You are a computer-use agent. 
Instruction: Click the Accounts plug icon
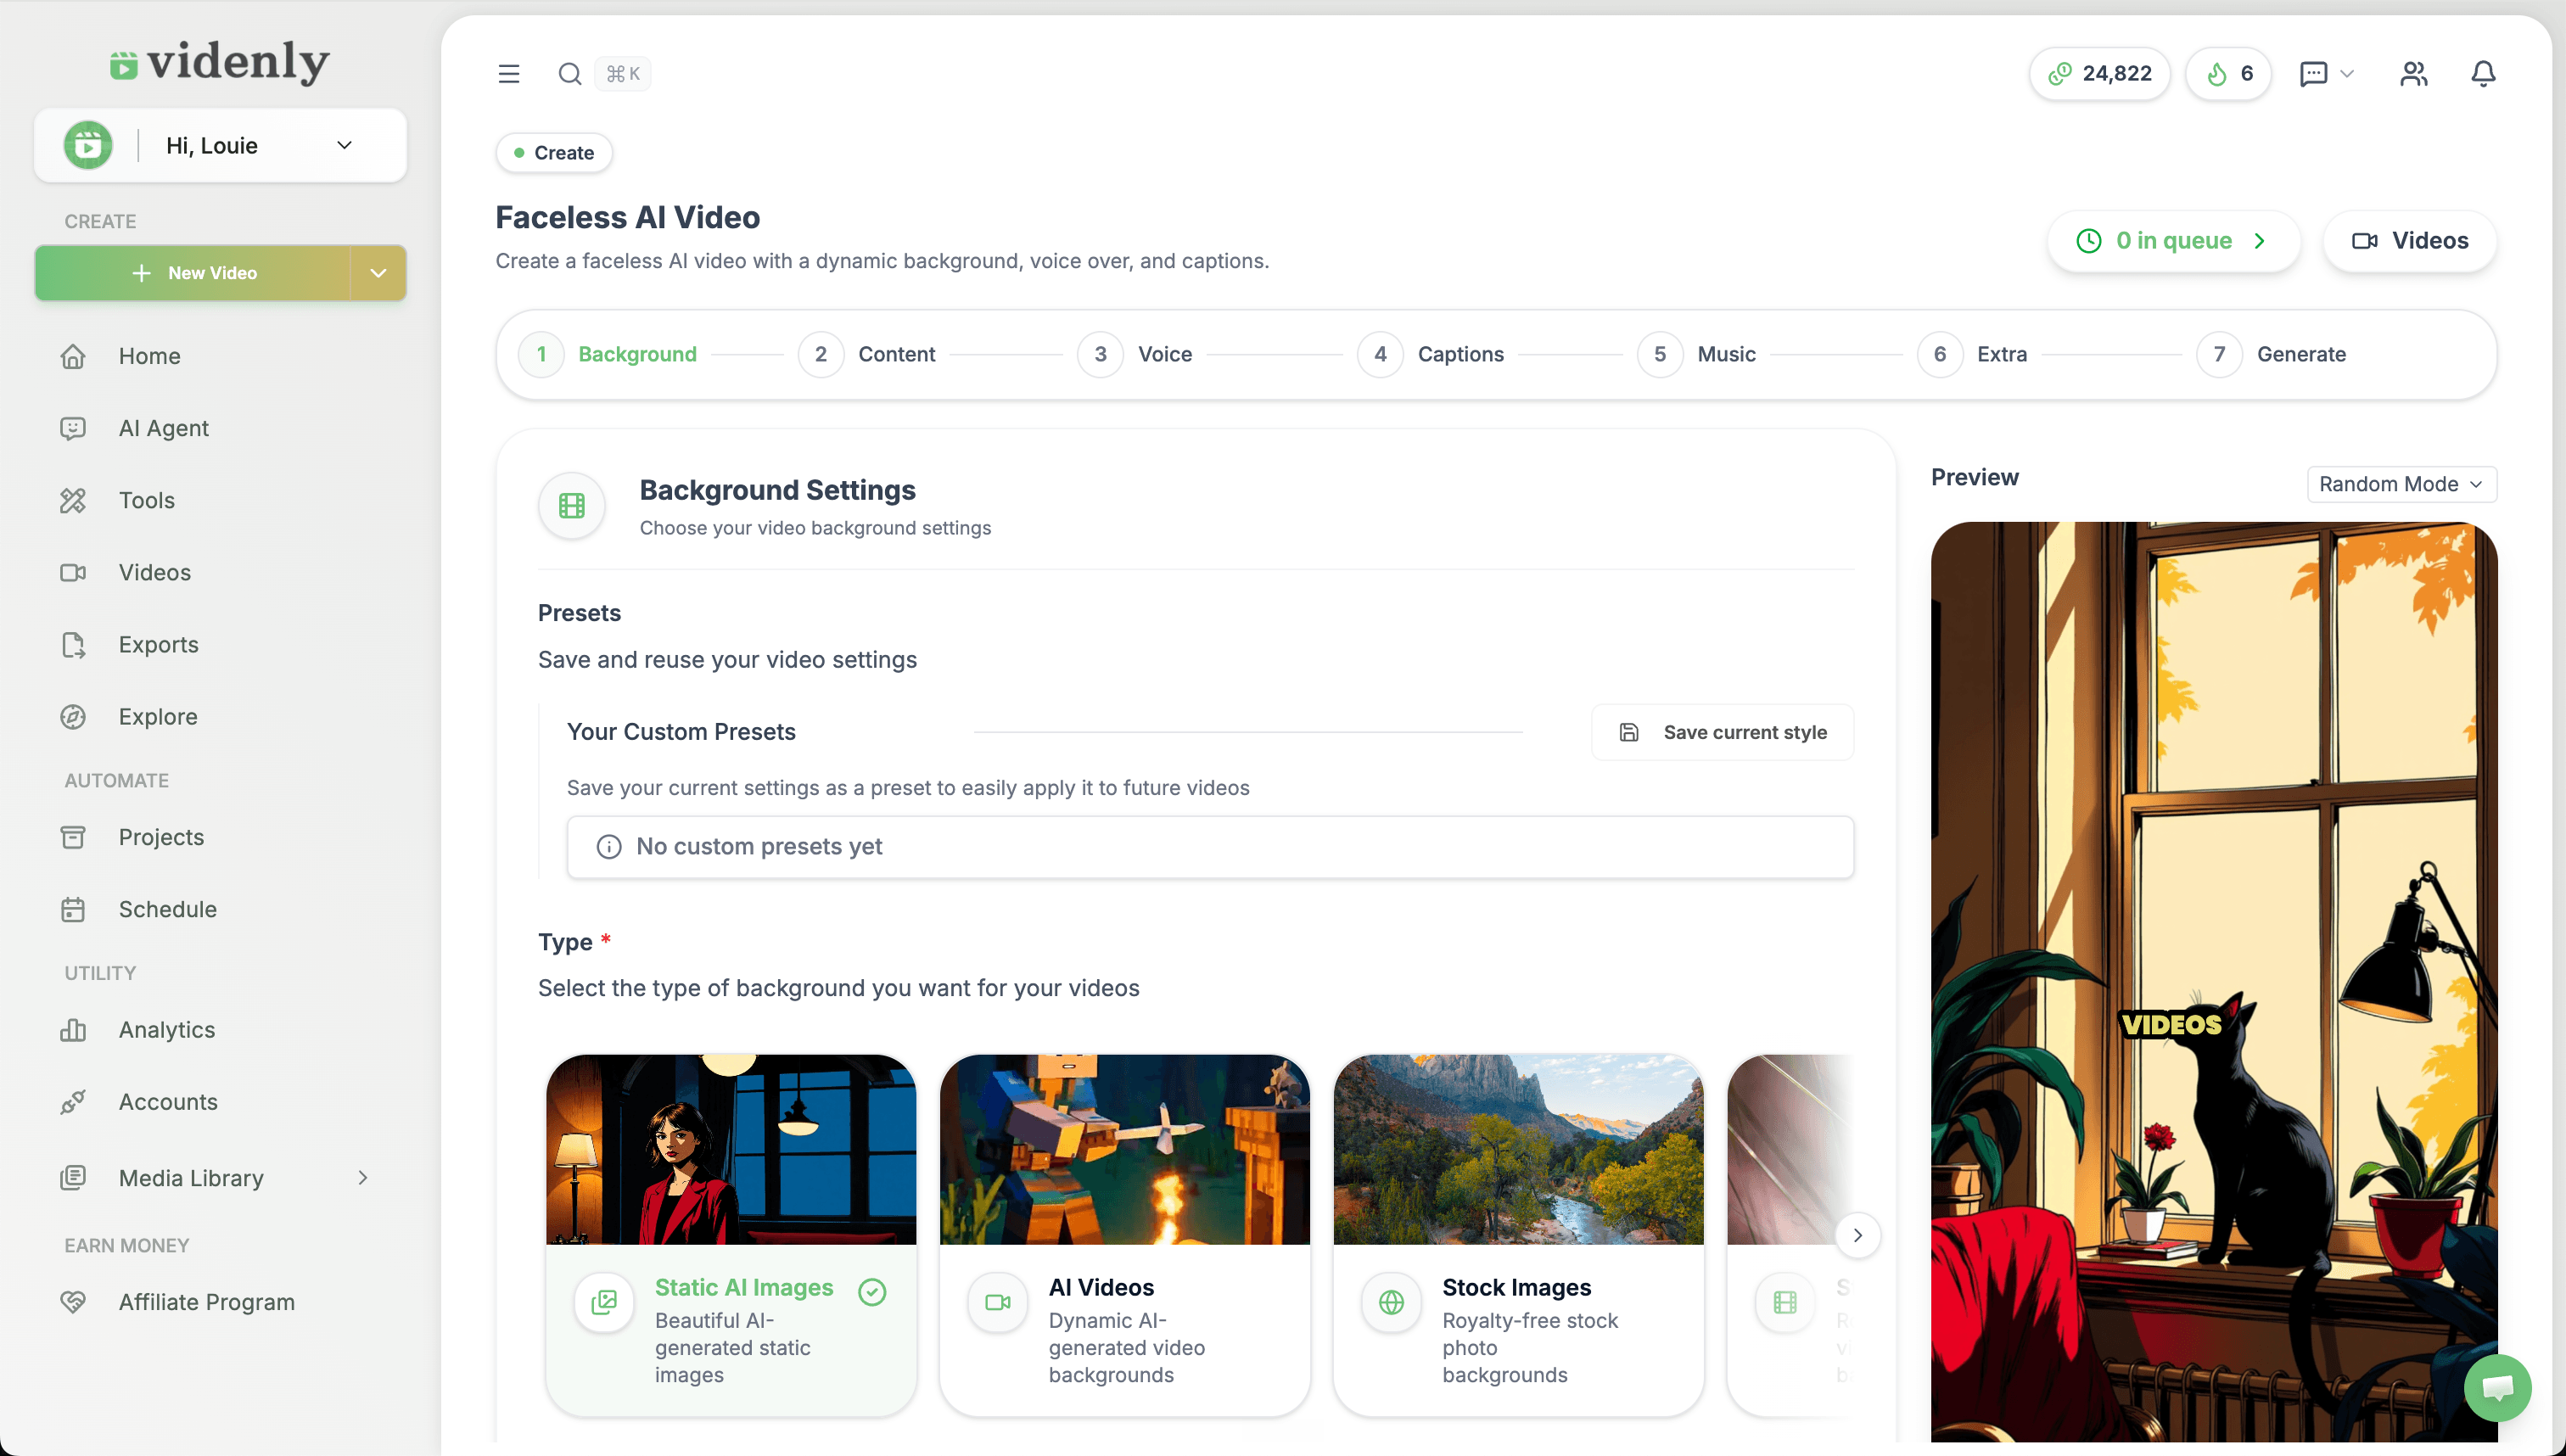73,1102
